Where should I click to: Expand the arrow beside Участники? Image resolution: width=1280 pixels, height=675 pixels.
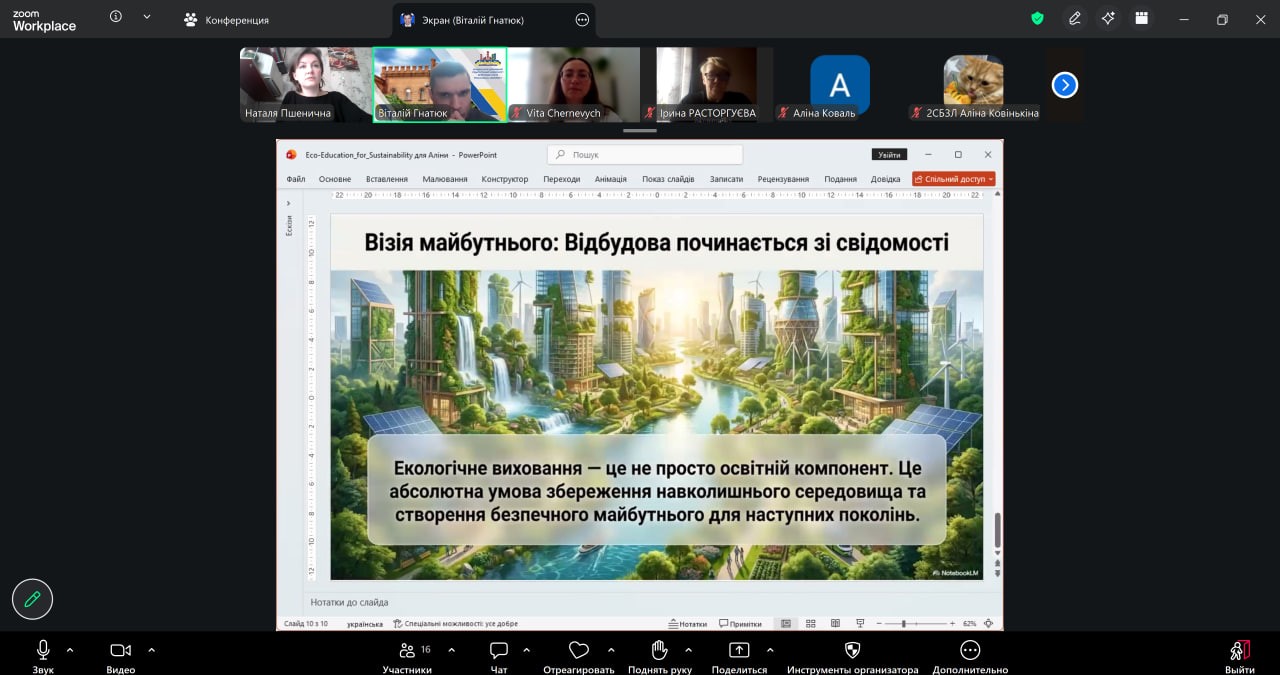click(x=451, y=650)
